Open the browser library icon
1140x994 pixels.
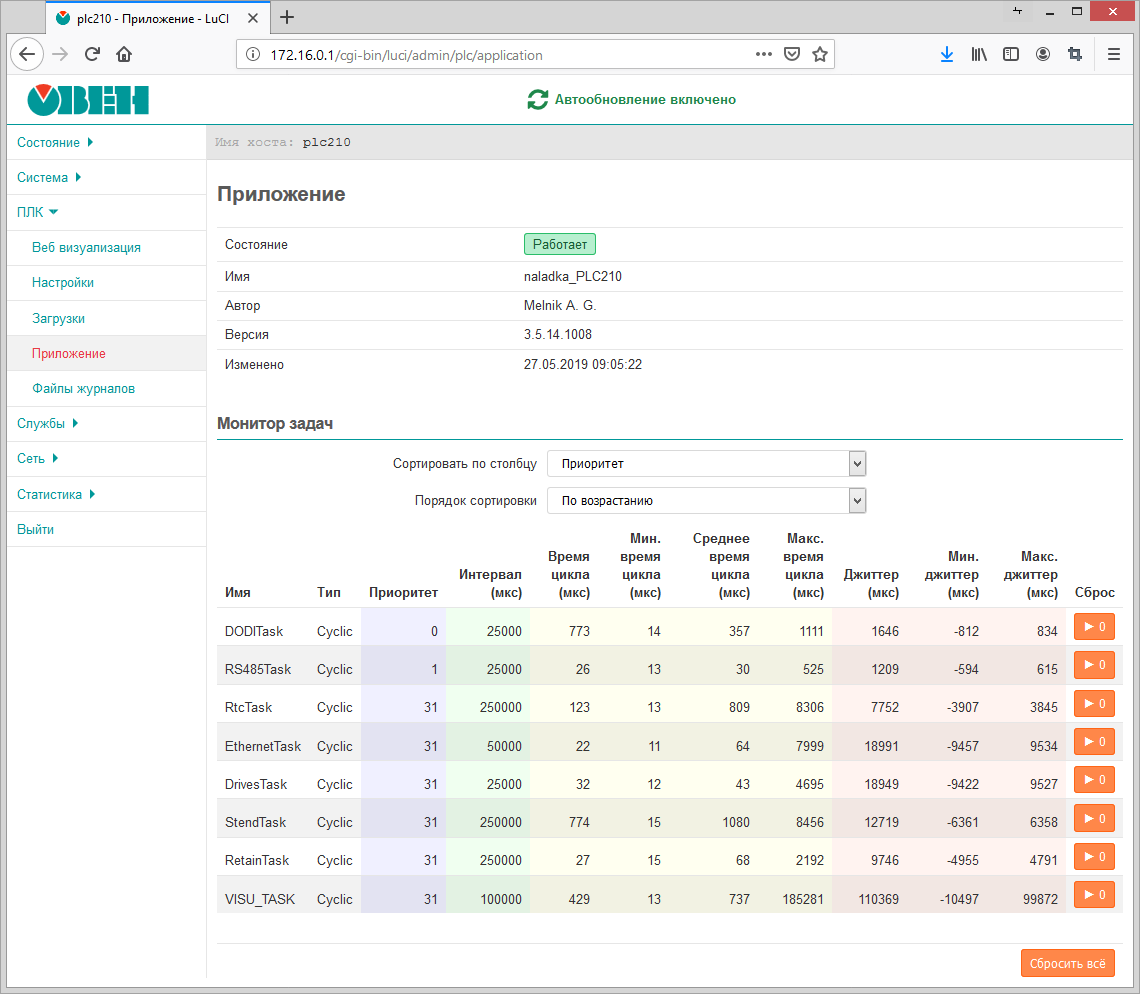(x=979, y=55)
